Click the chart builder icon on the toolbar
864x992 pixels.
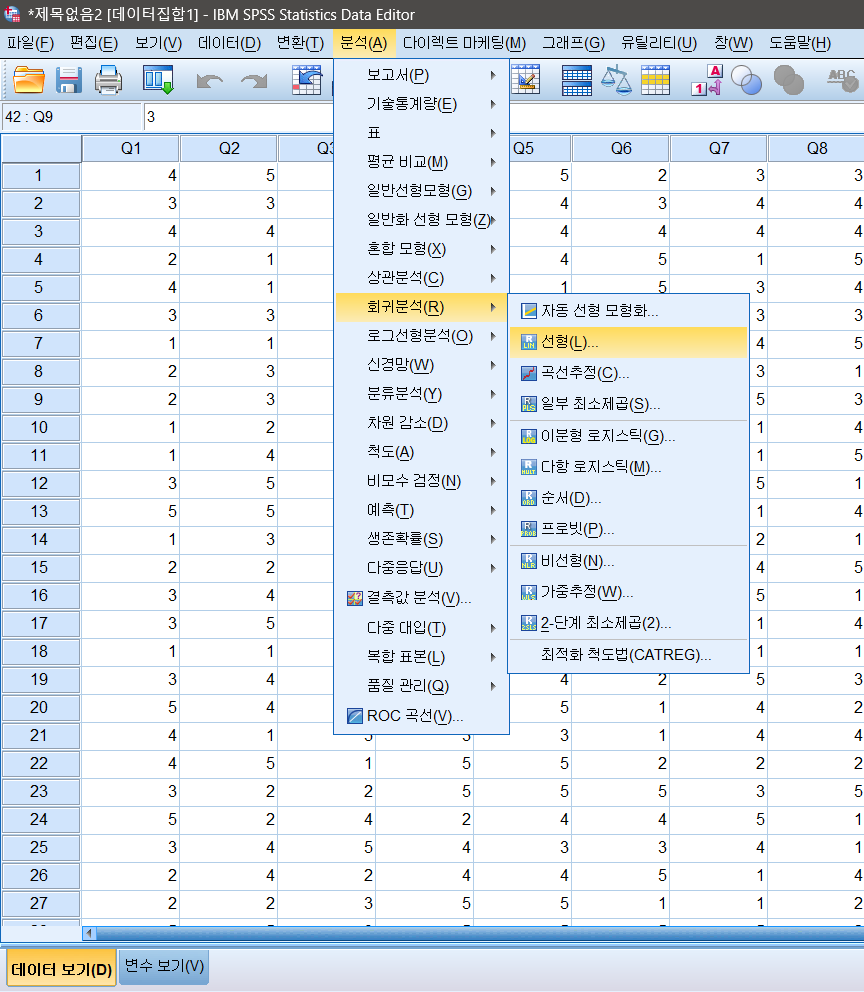526,80
